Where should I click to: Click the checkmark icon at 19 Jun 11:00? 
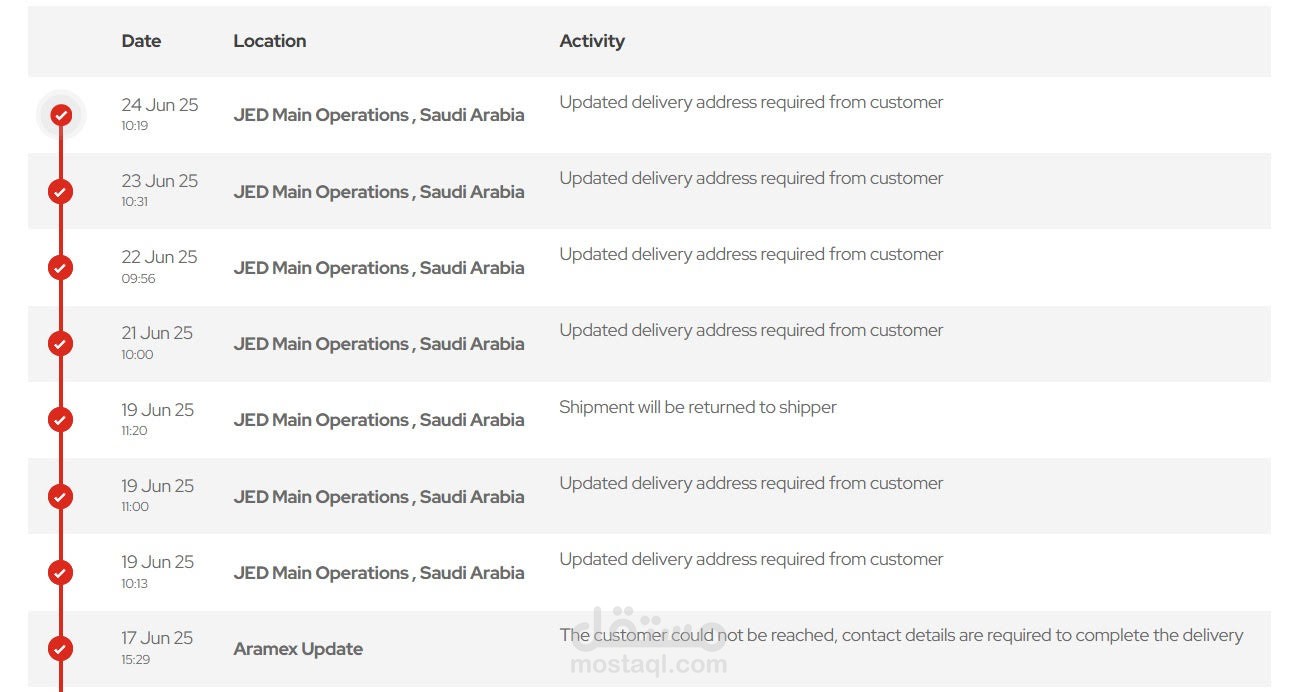61,496
